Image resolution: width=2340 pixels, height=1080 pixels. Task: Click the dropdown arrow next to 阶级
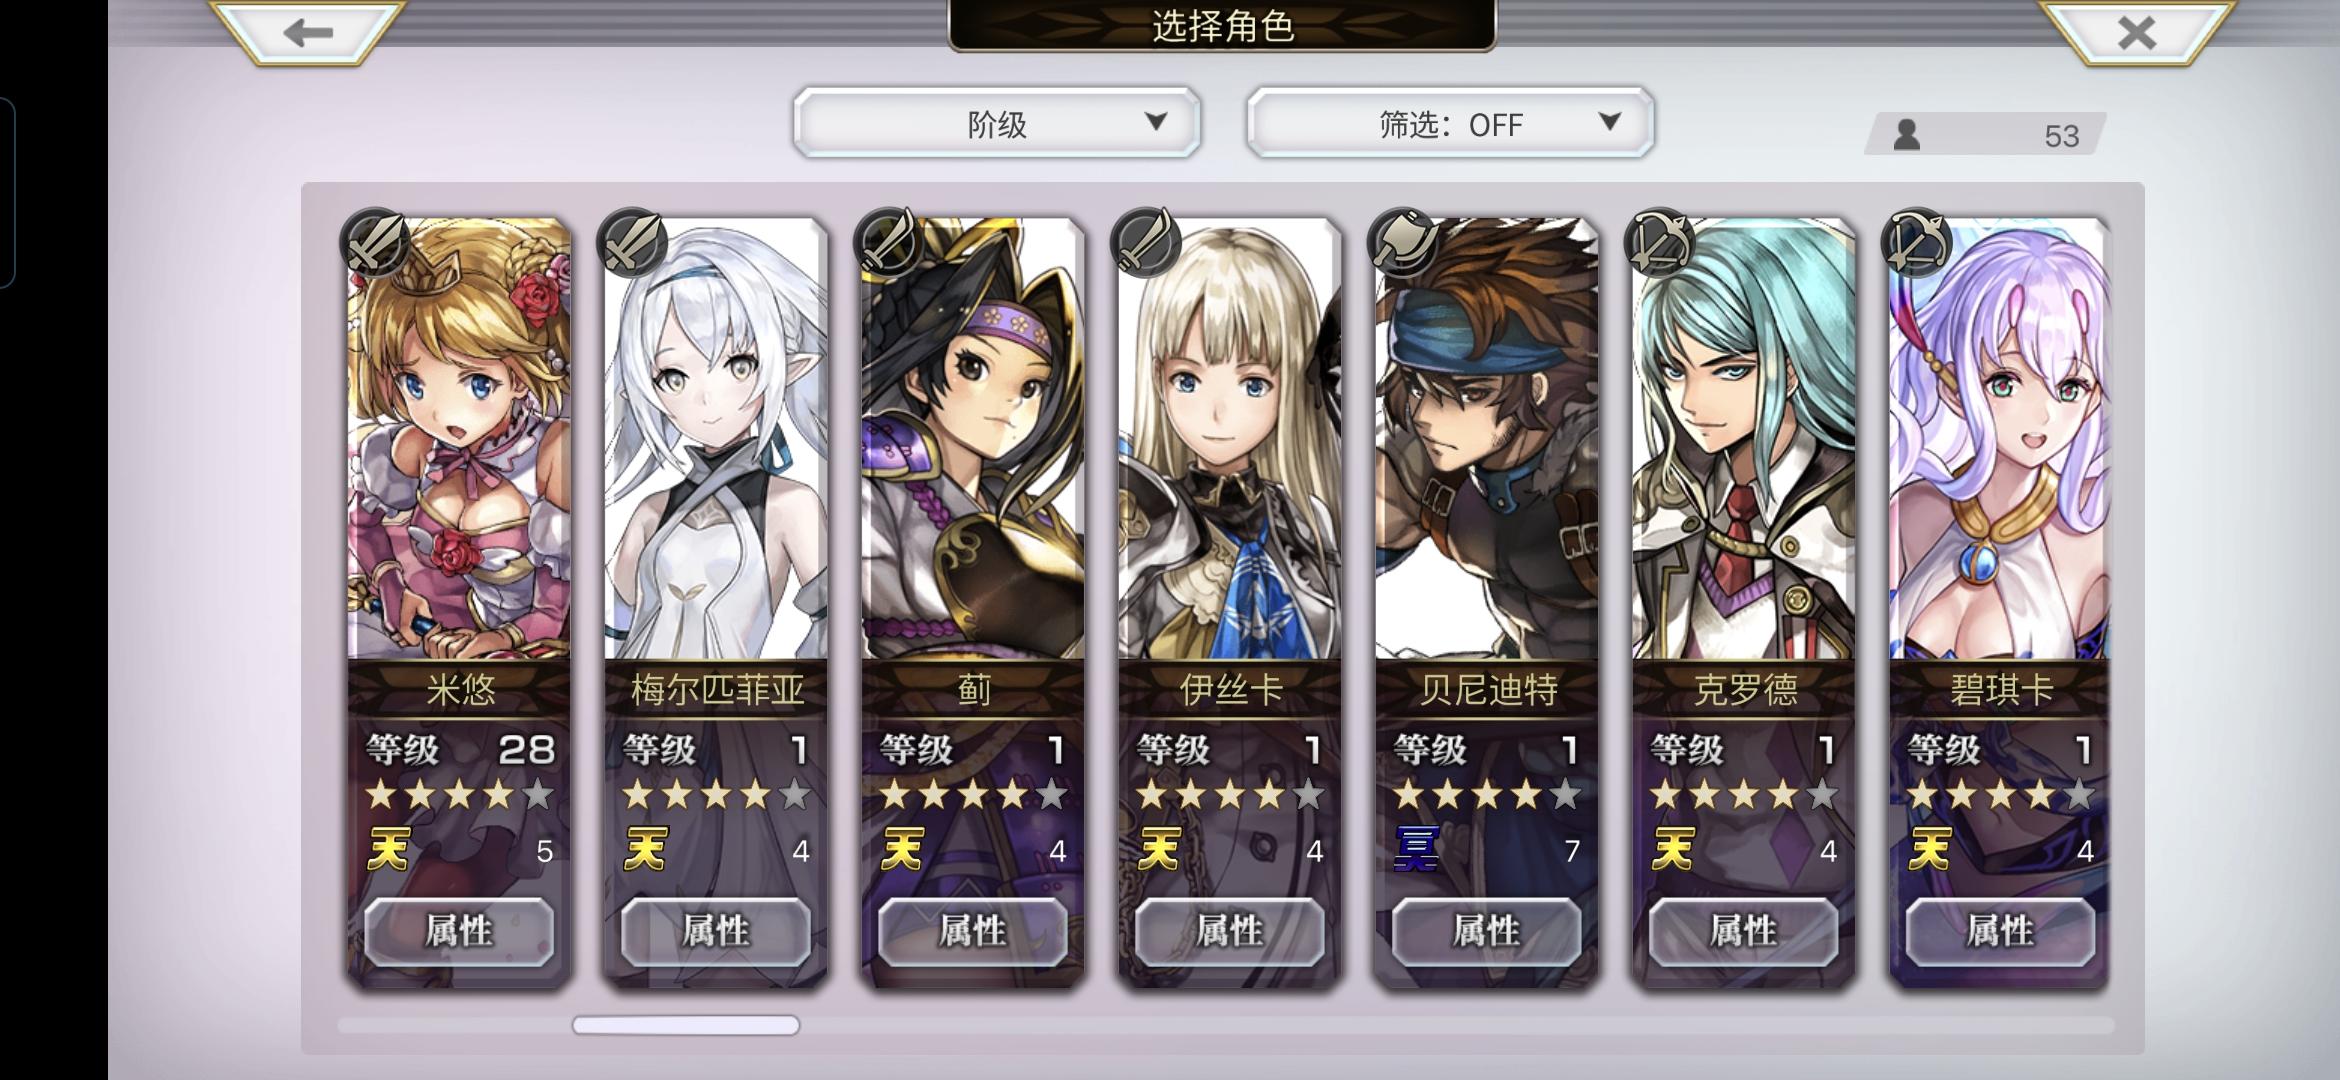tap(1156, 122)
